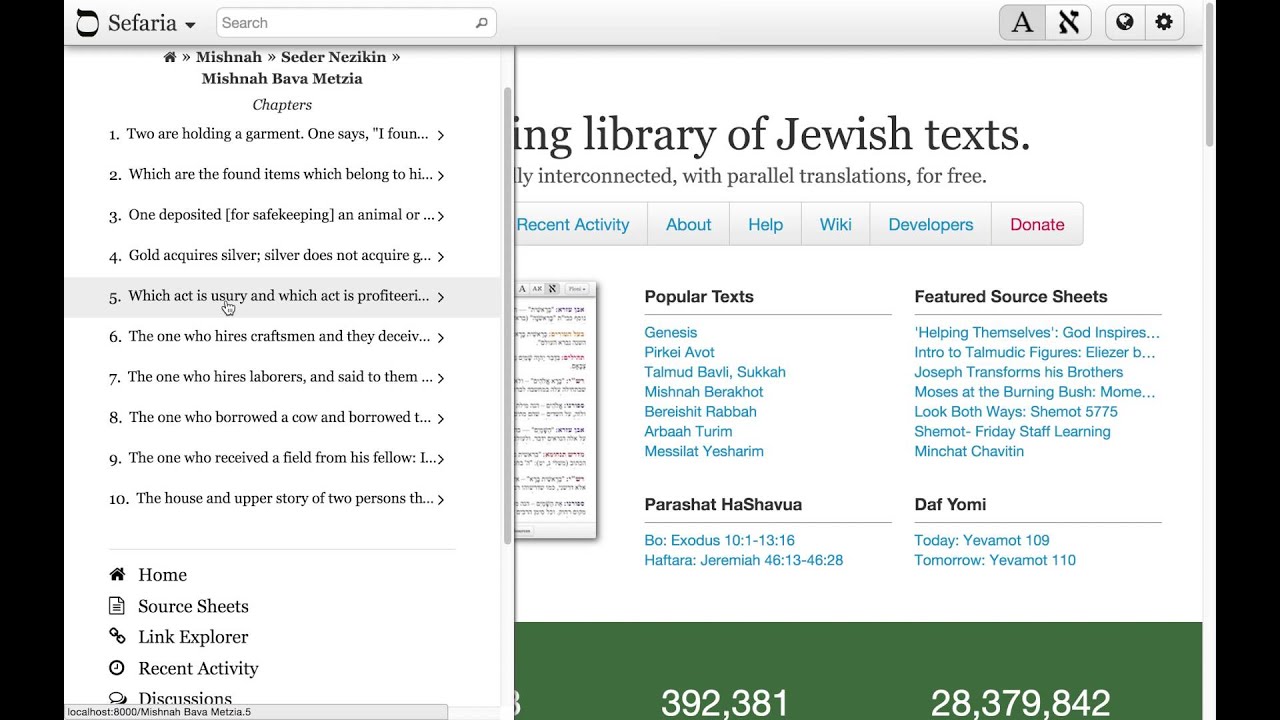
Task: Open Recent Activity from sidebar menu
Action: pos(198,668)
